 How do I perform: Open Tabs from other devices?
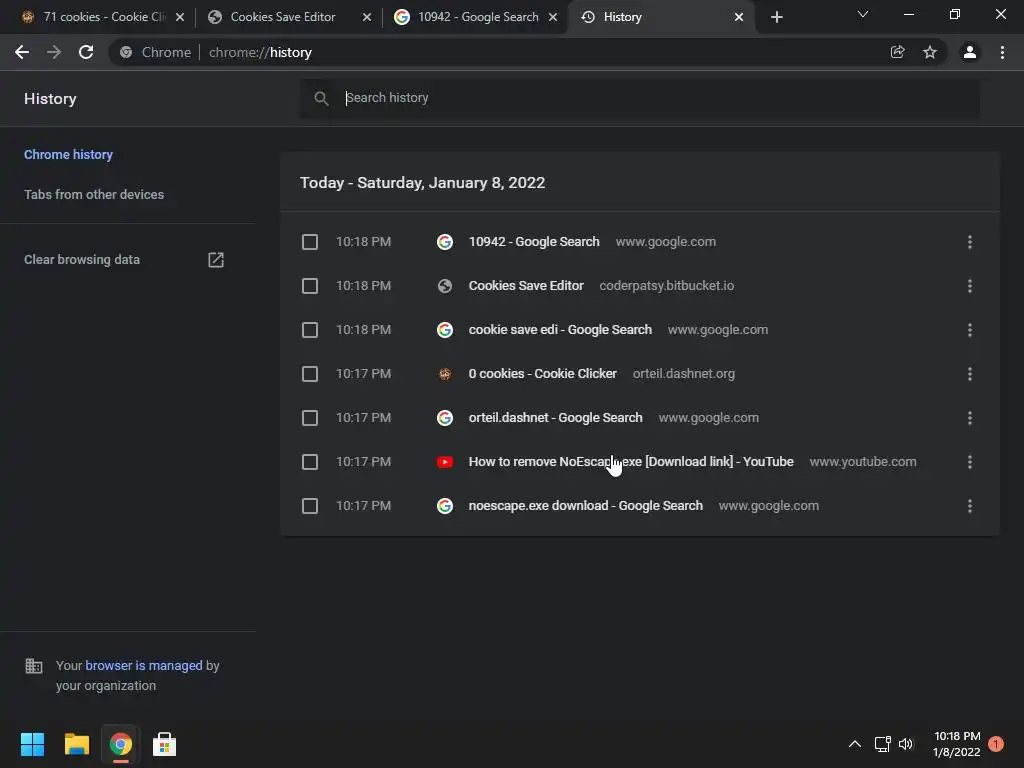pos(94,195)
